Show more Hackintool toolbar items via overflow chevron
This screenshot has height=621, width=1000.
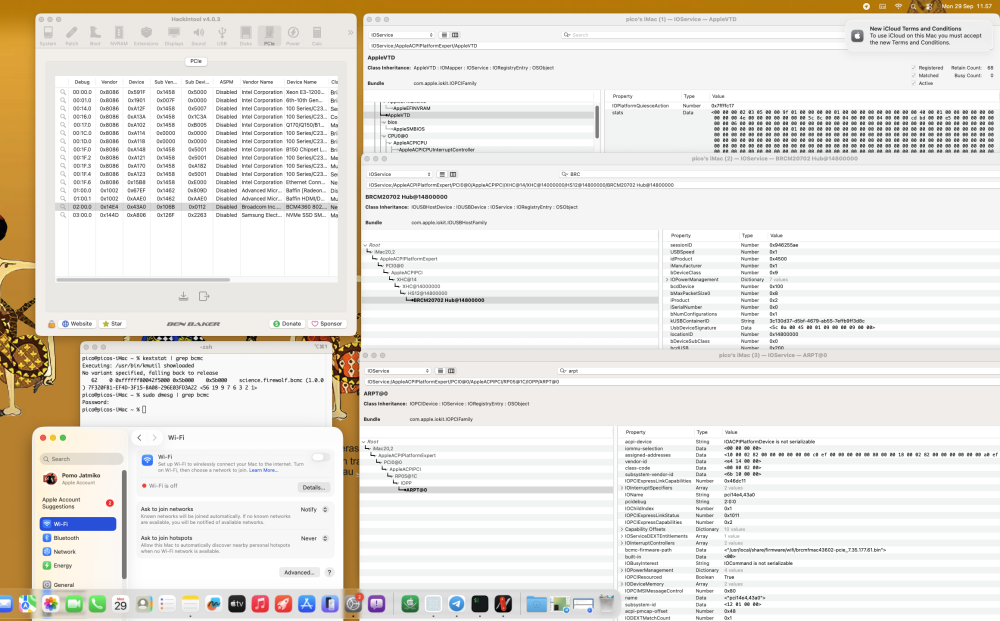[x=349, y=33]
